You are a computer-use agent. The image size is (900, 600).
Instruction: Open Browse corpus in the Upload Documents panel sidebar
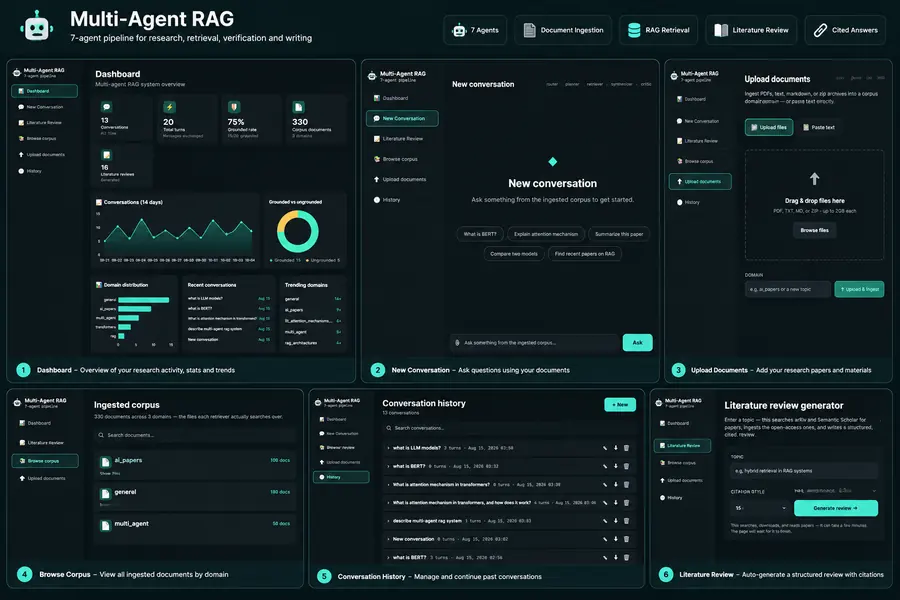[x=700, y=161]
